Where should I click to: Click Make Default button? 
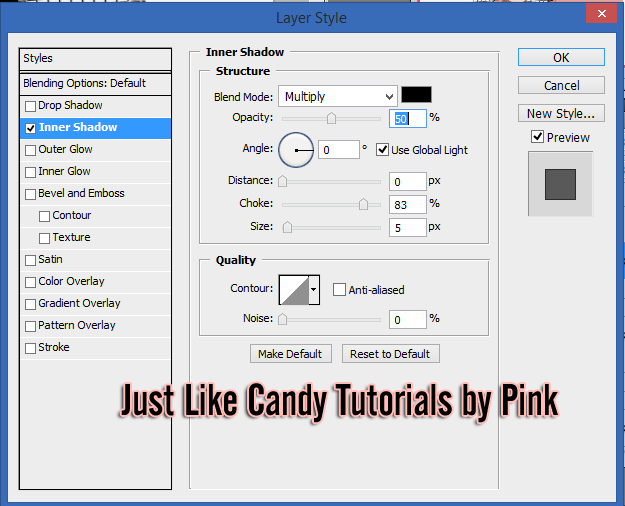[291, 354]
